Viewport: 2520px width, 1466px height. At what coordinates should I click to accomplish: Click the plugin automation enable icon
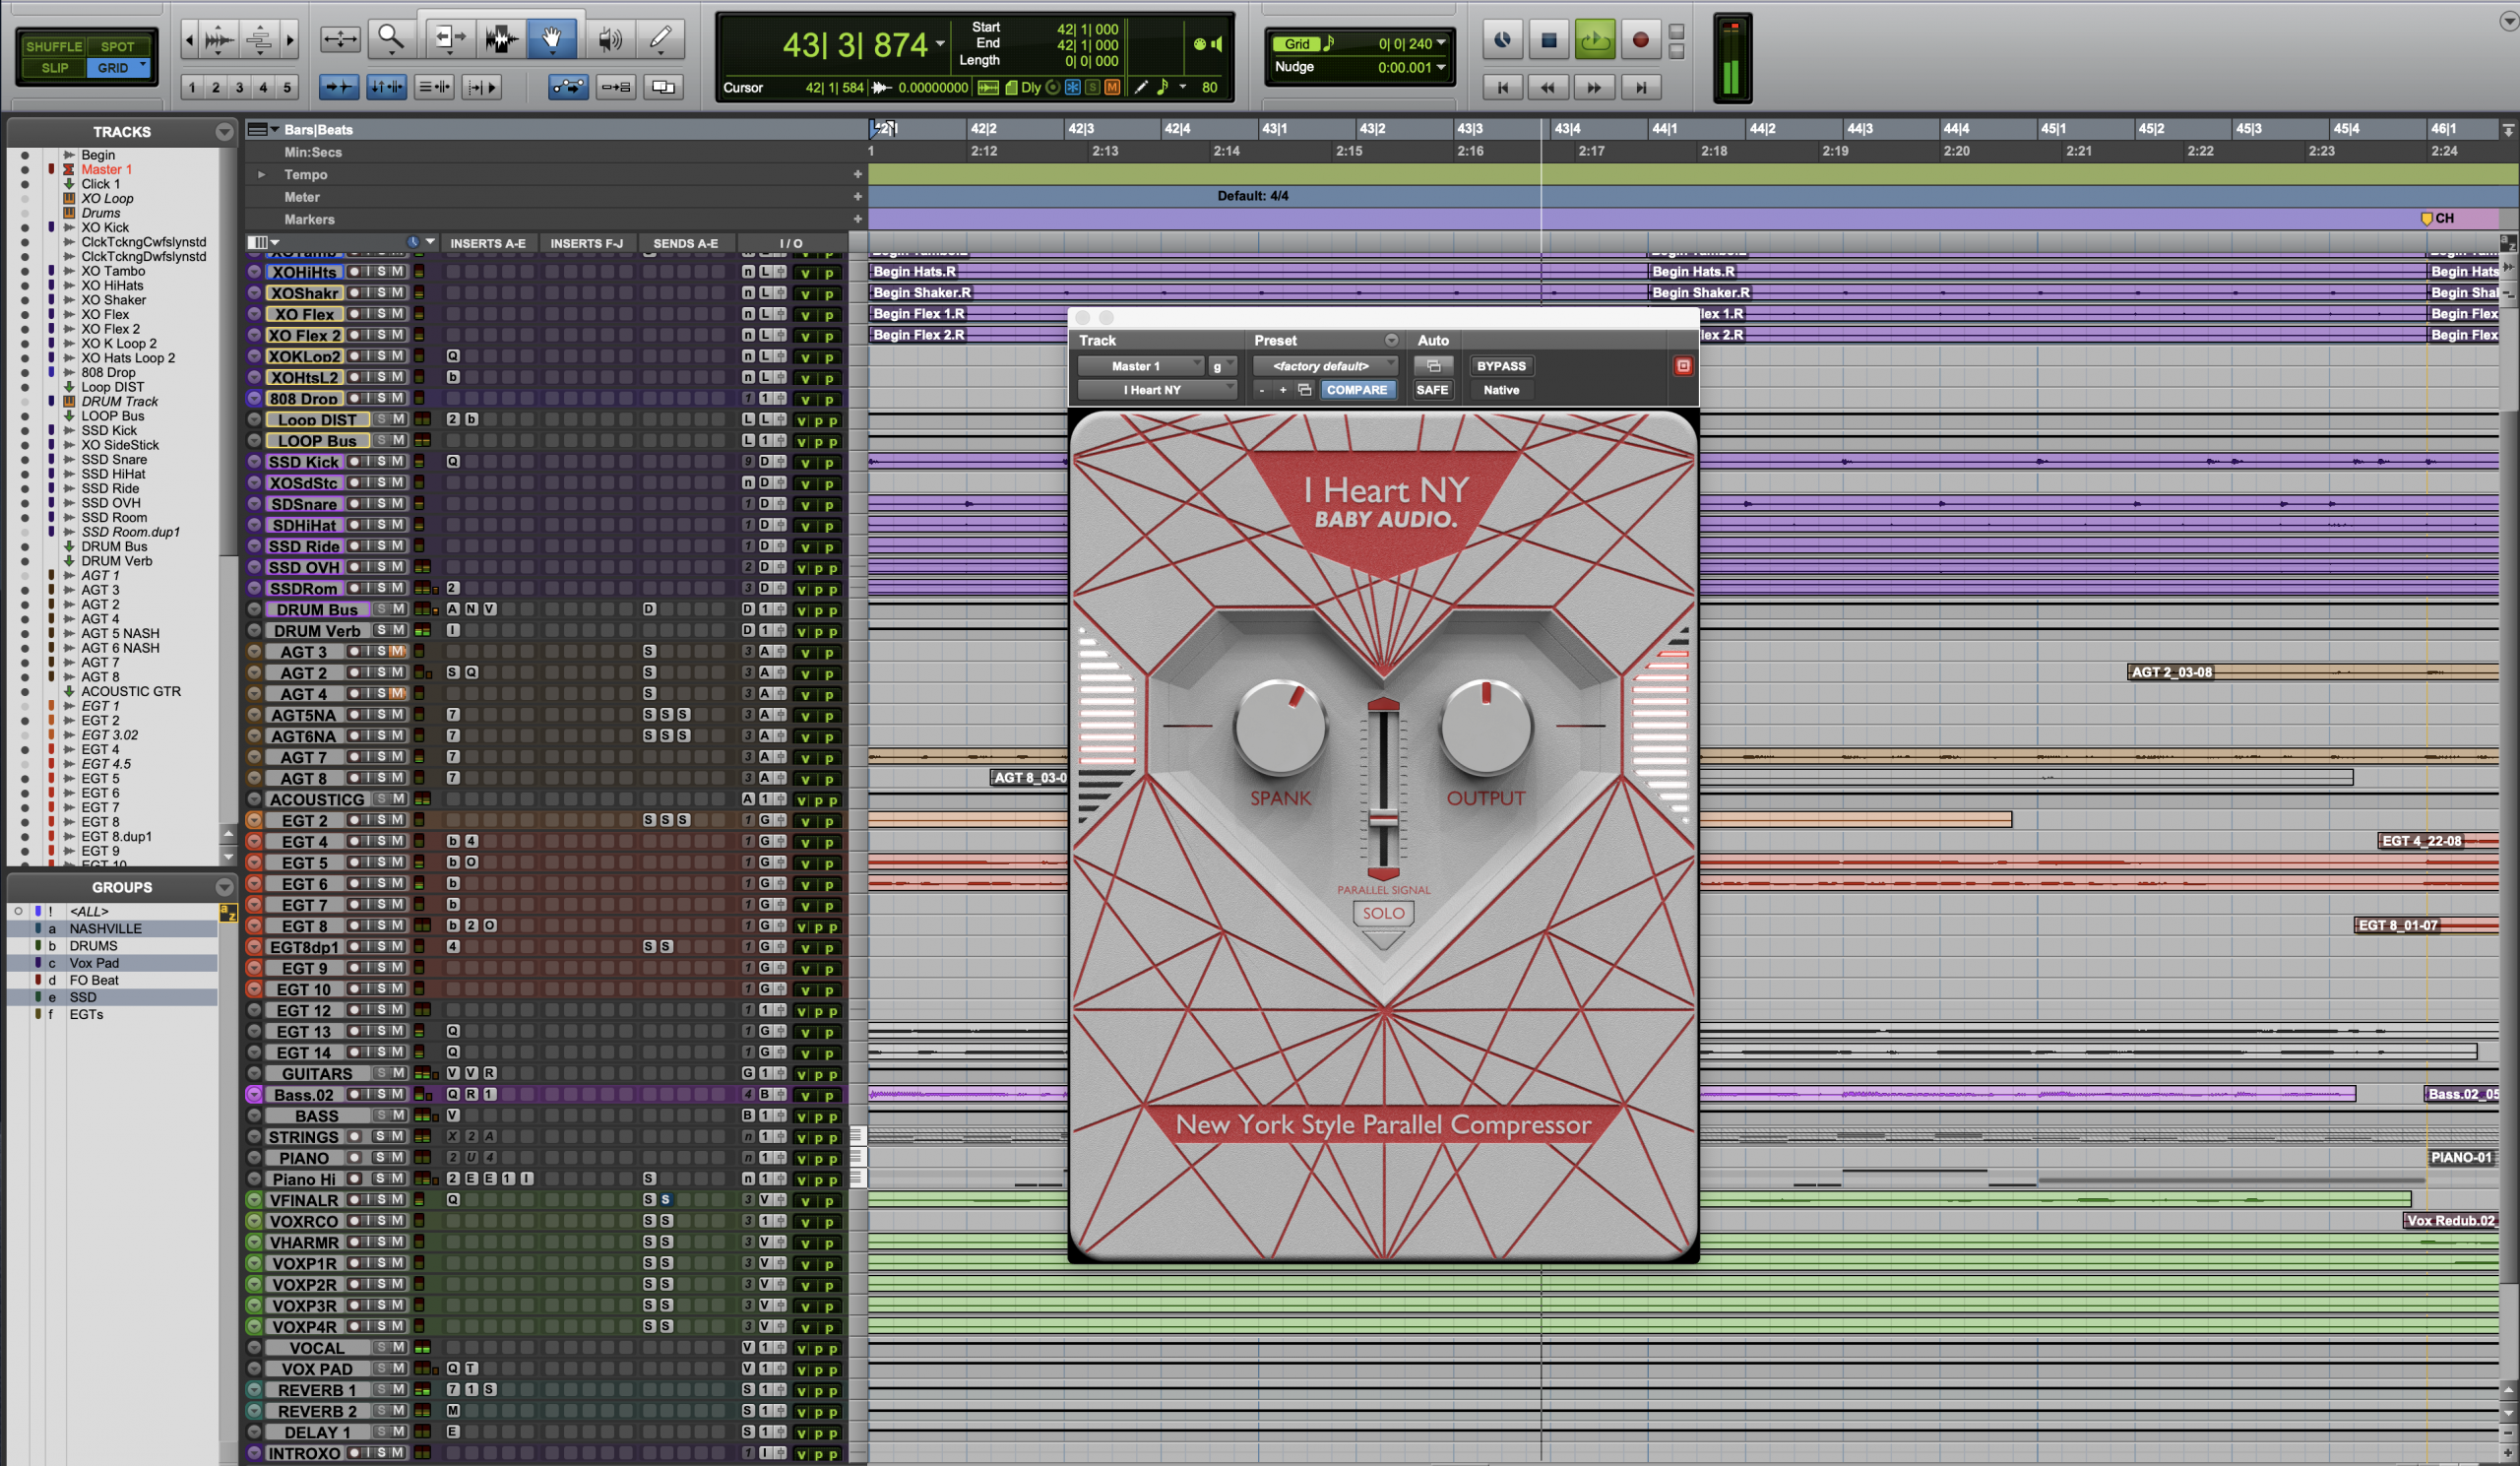(x=1433, y=366)
